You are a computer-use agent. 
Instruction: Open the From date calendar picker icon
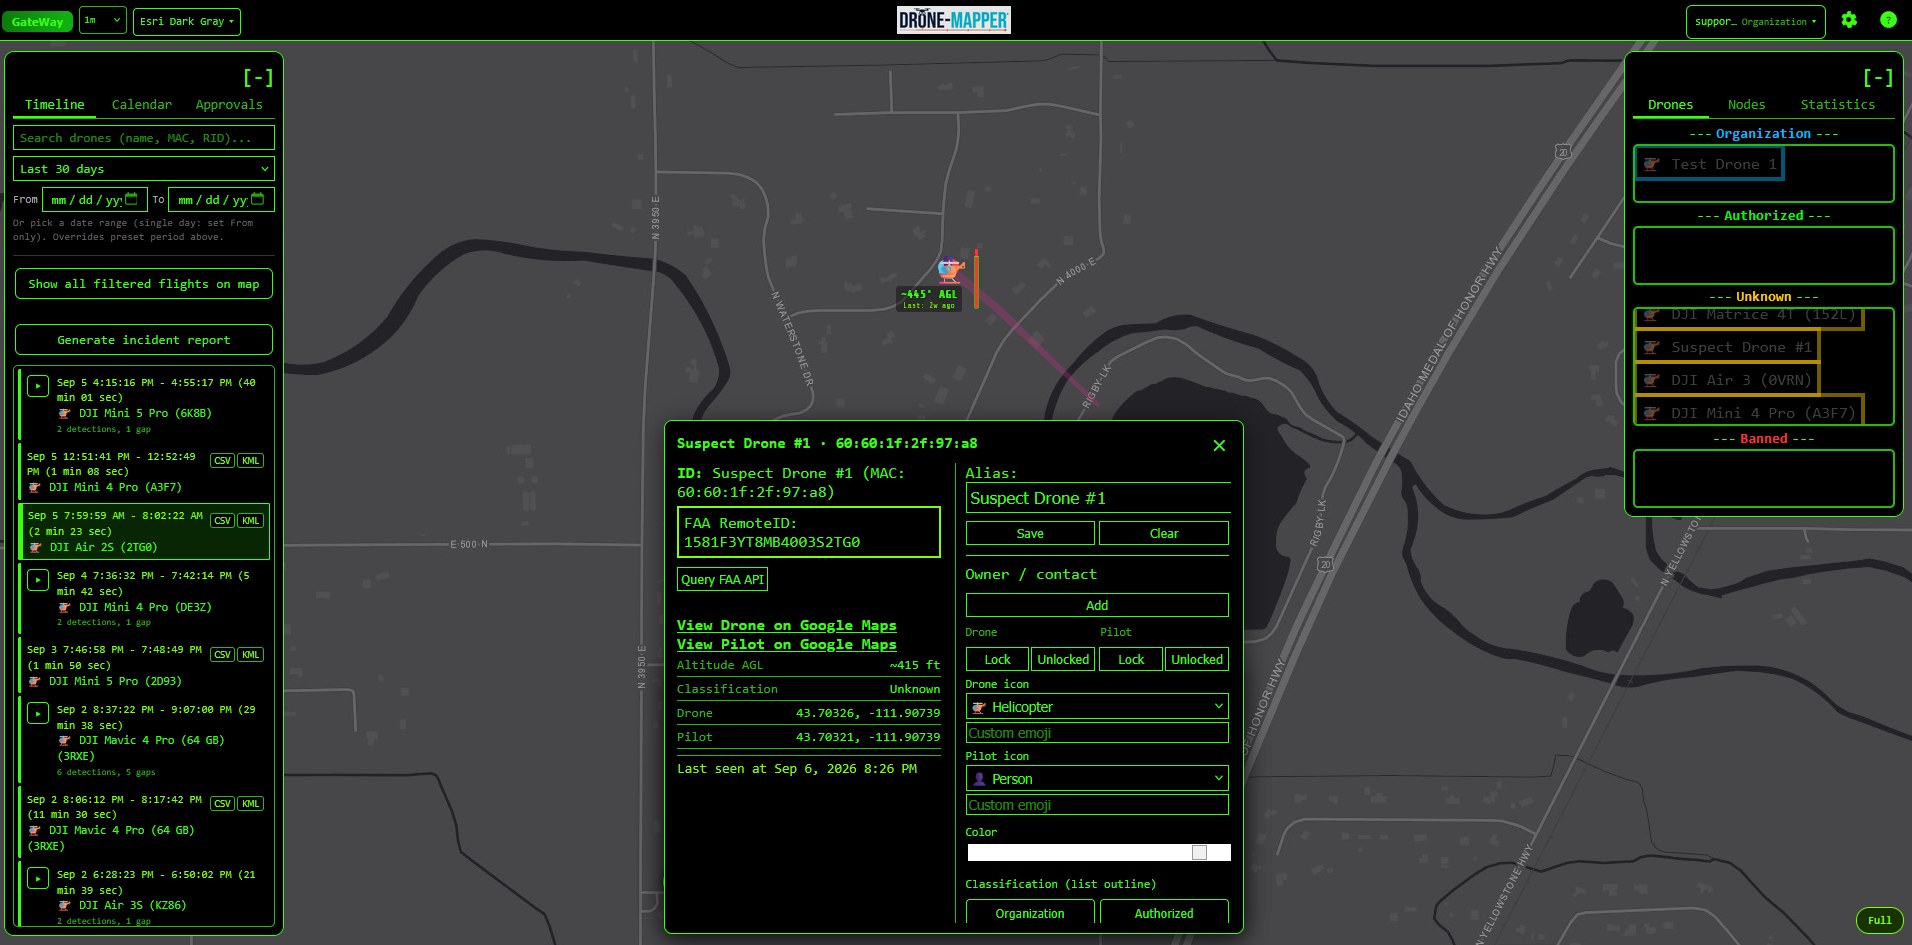click(131, 199)
